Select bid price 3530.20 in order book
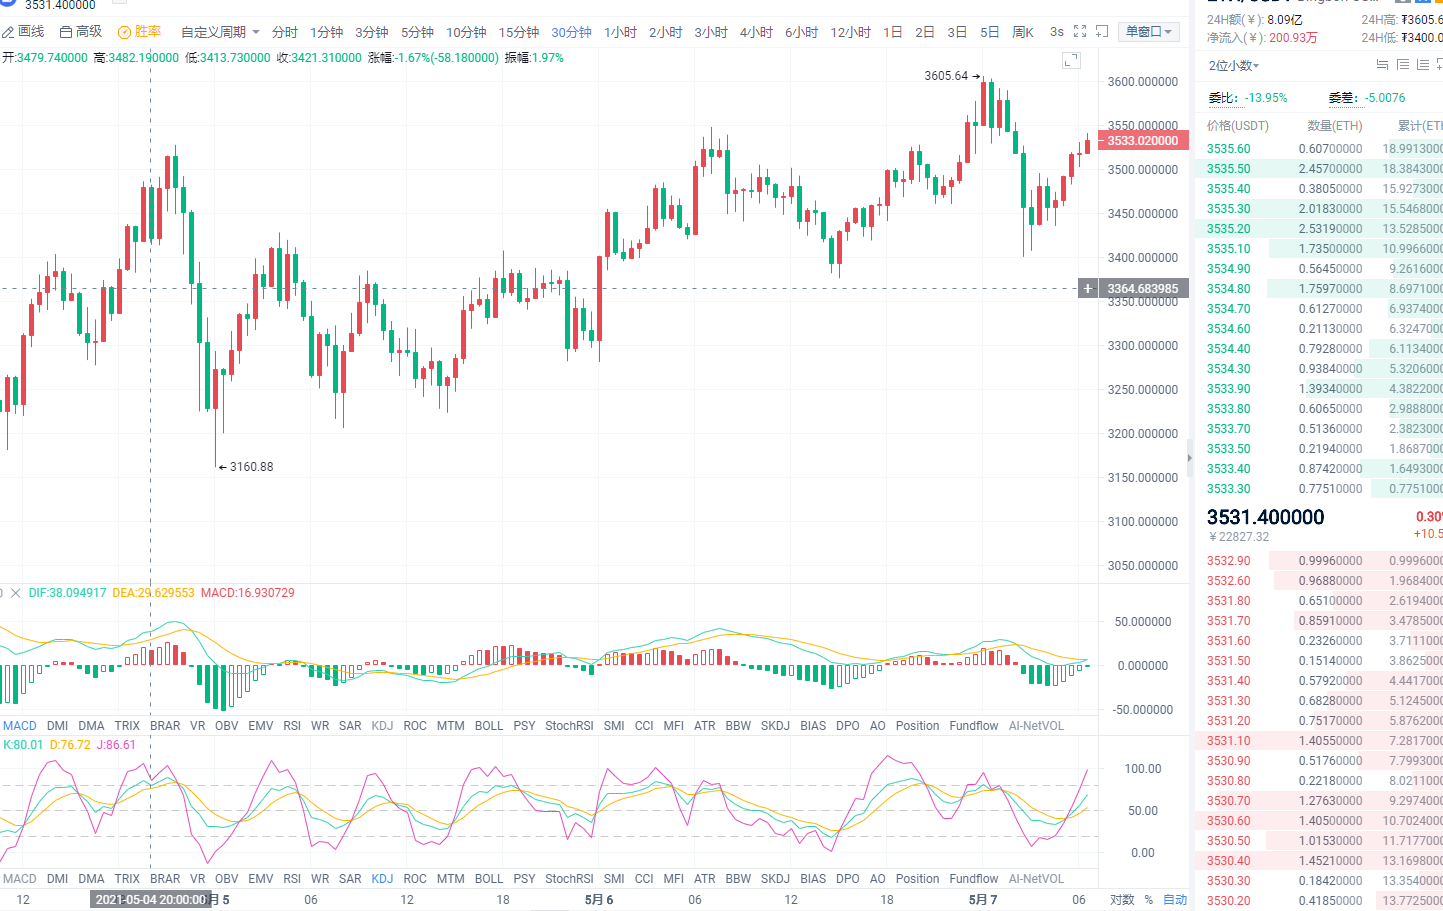Viewport: 1443px width, 911px height. coord(1228,901)
